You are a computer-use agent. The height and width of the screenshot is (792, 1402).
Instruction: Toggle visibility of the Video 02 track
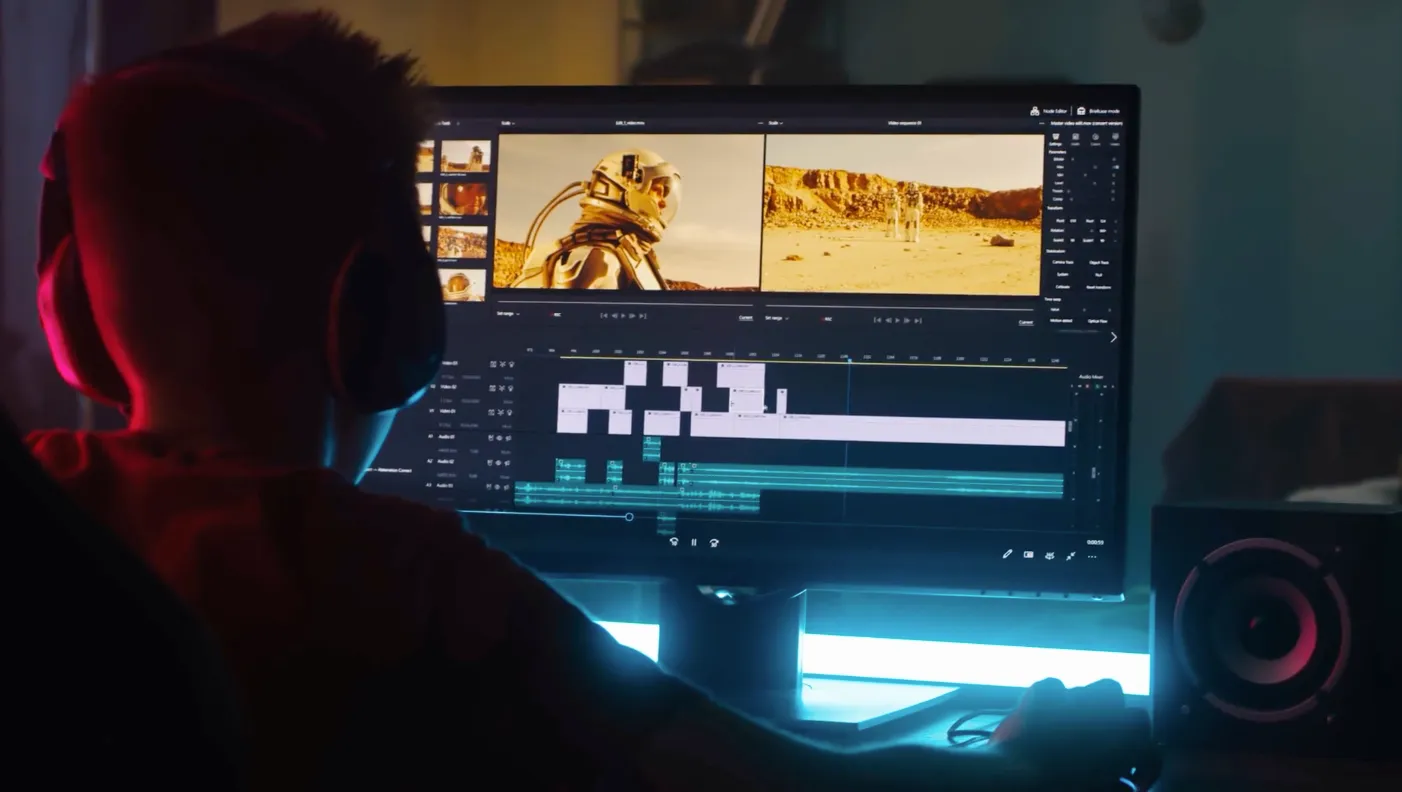click(512, 387)
